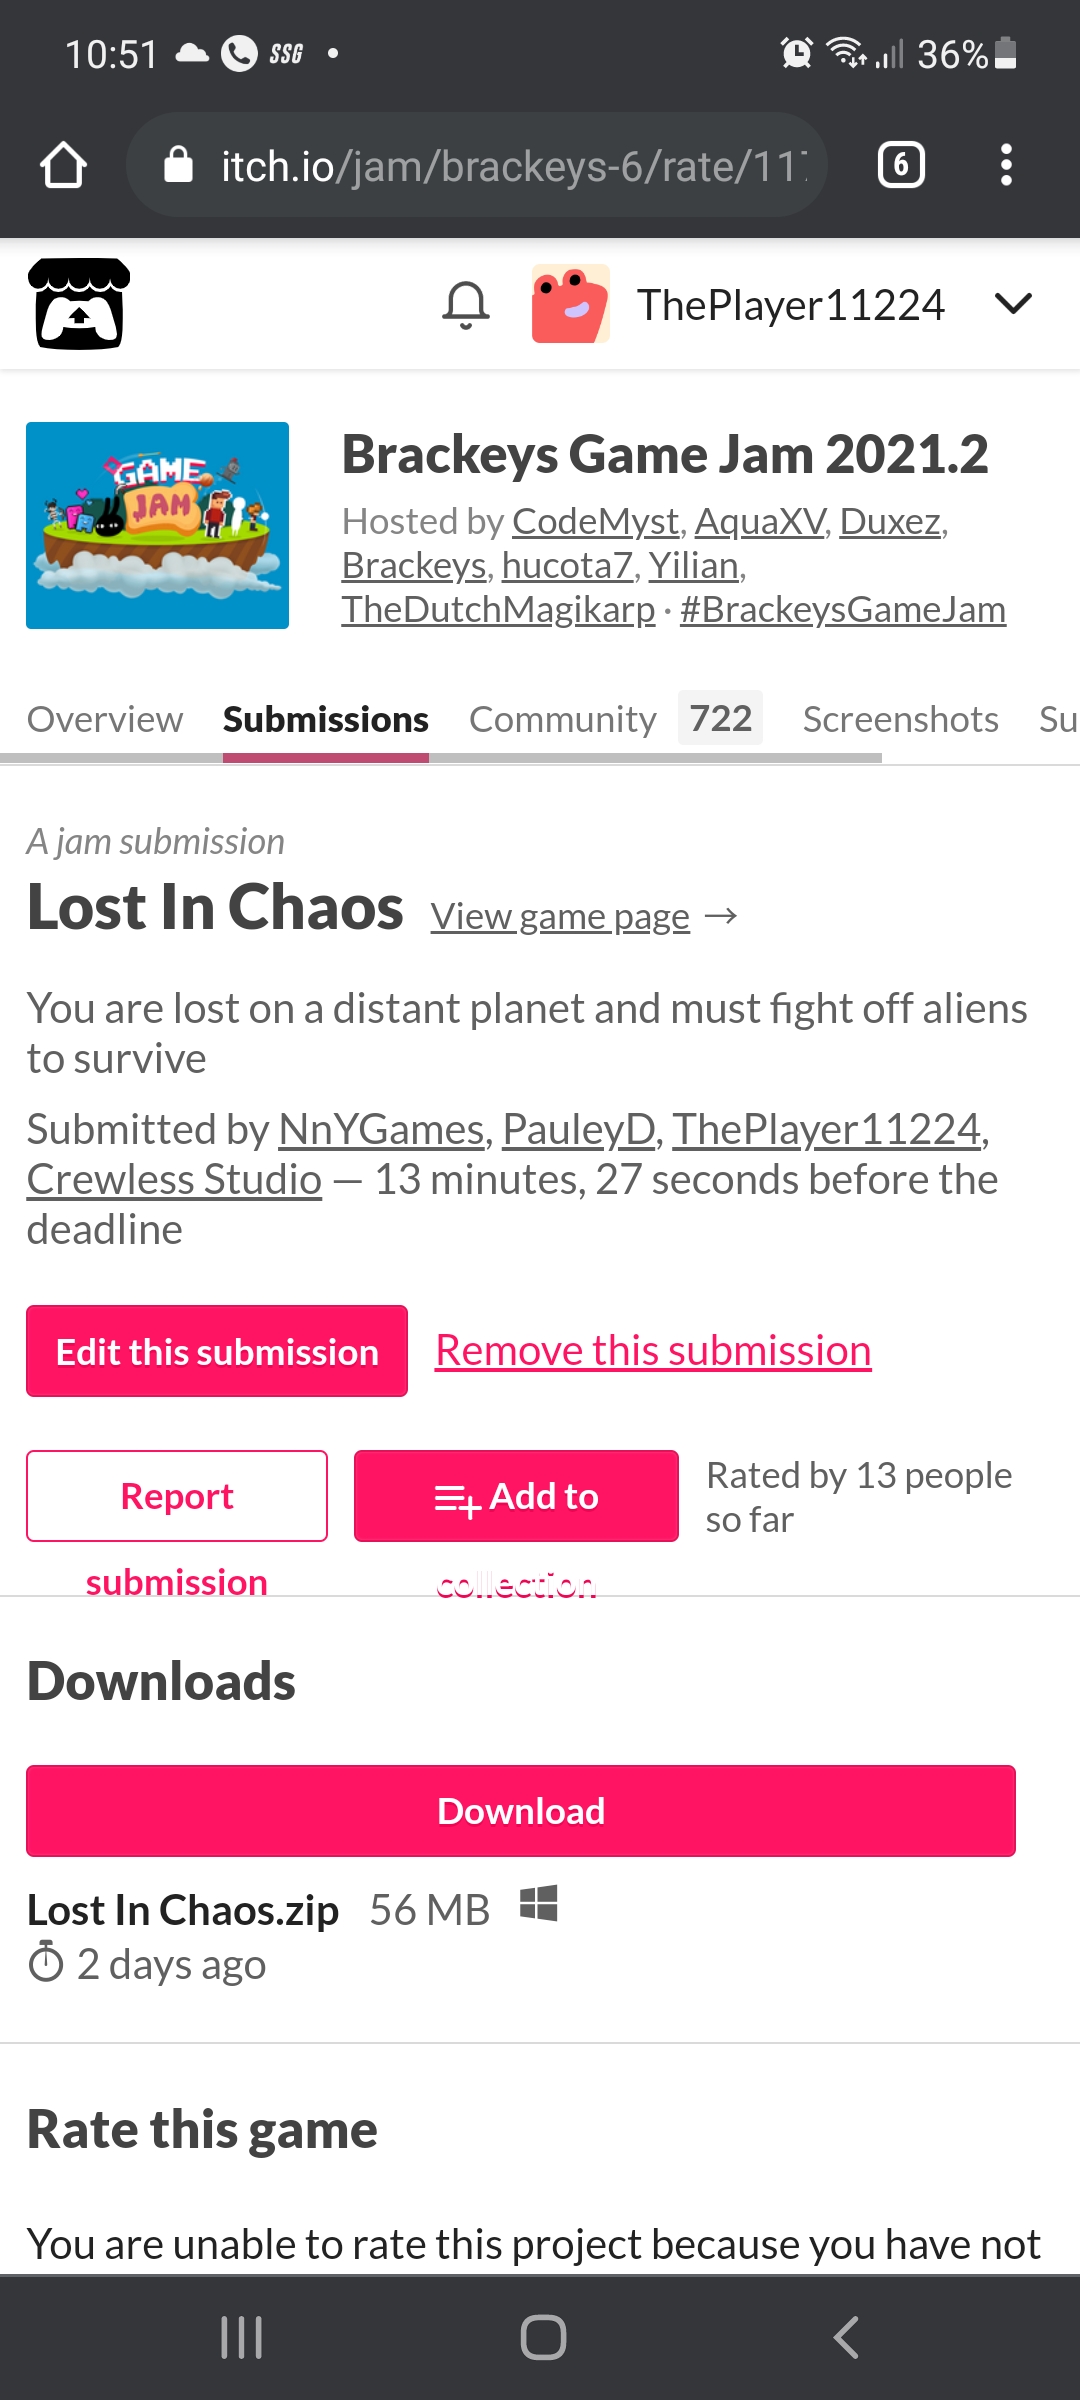Click Edit this submission button
The image size is (1080, 2400).
217,1351
